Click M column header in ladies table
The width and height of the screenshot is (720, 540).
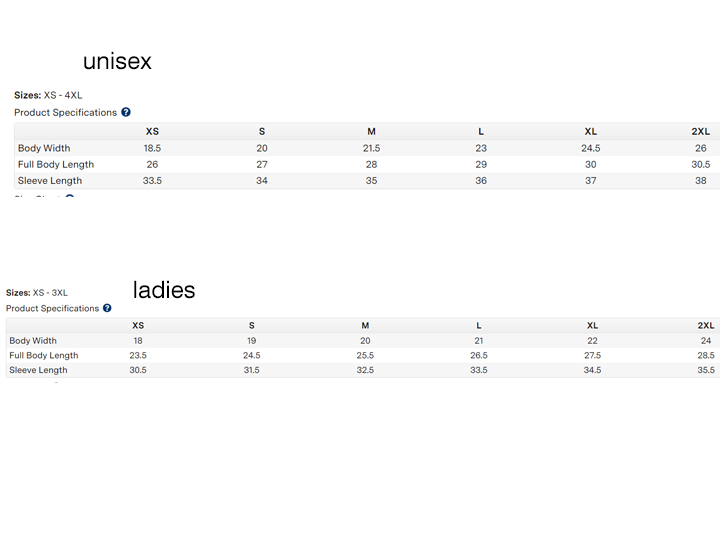click(x=365, y=326)
